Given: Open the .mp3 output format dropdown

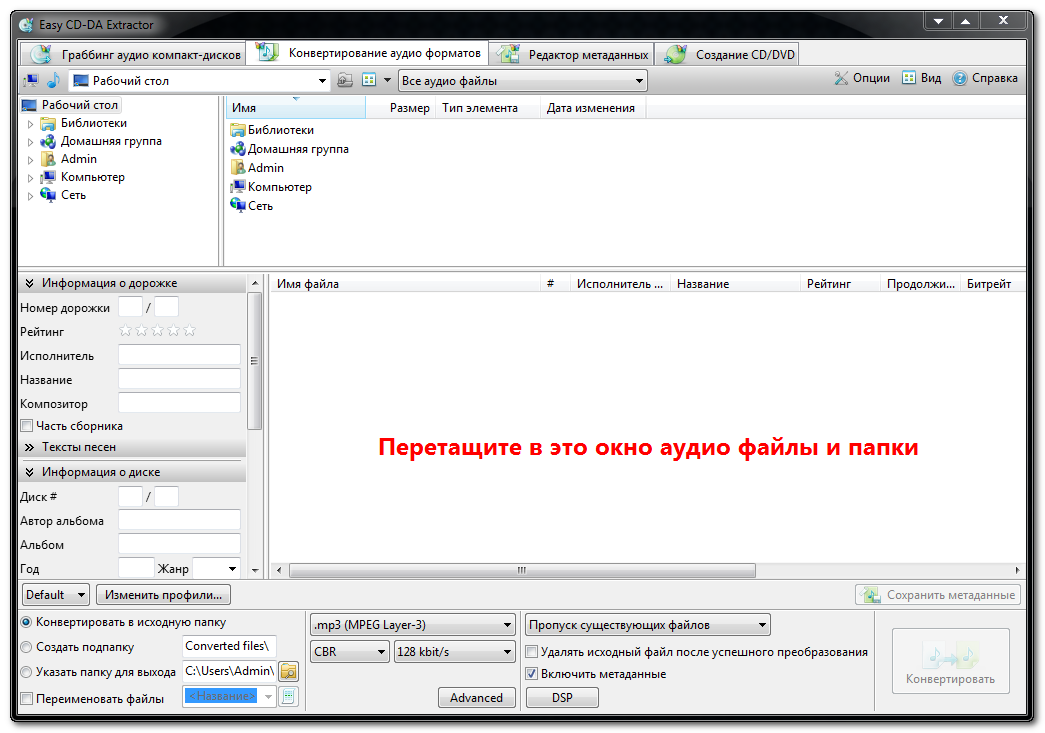Looking at the screenshot, I should [x=412, y=625].
